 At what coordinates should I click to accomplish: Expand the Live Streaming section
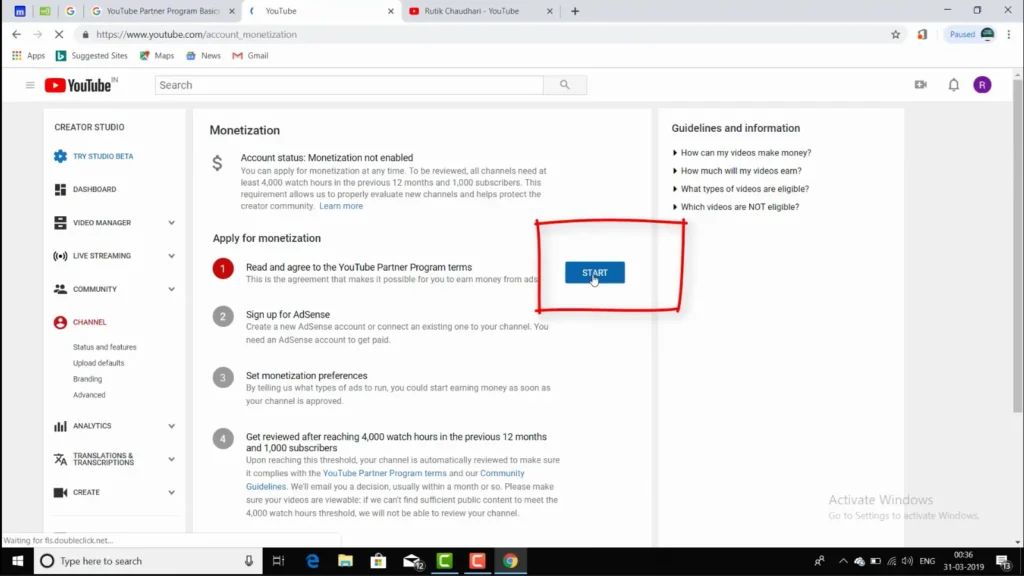pyautogui.click(x=171, y=256)
